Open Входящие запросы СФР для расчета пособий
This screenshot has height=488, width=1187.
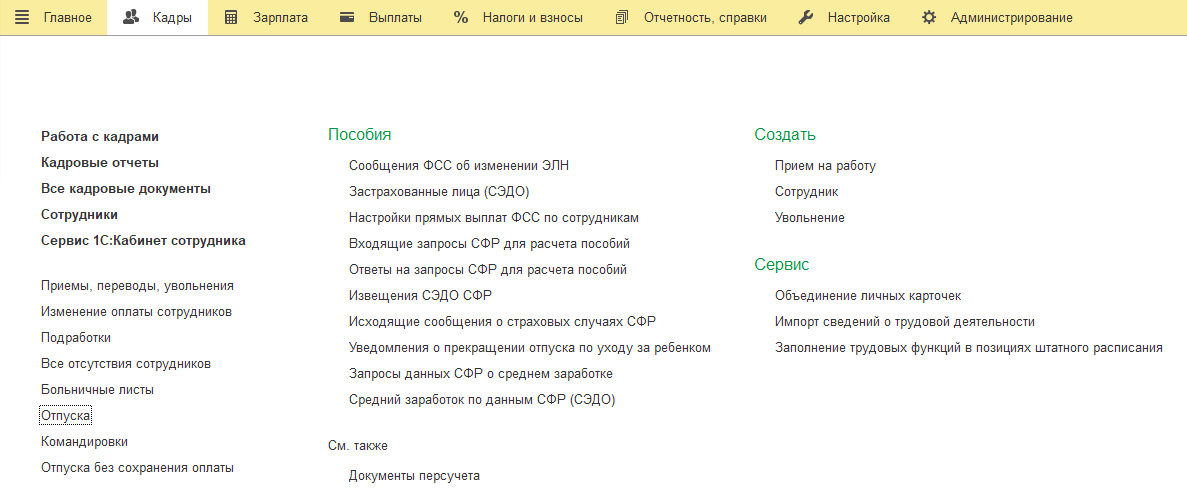click(489, 244)
